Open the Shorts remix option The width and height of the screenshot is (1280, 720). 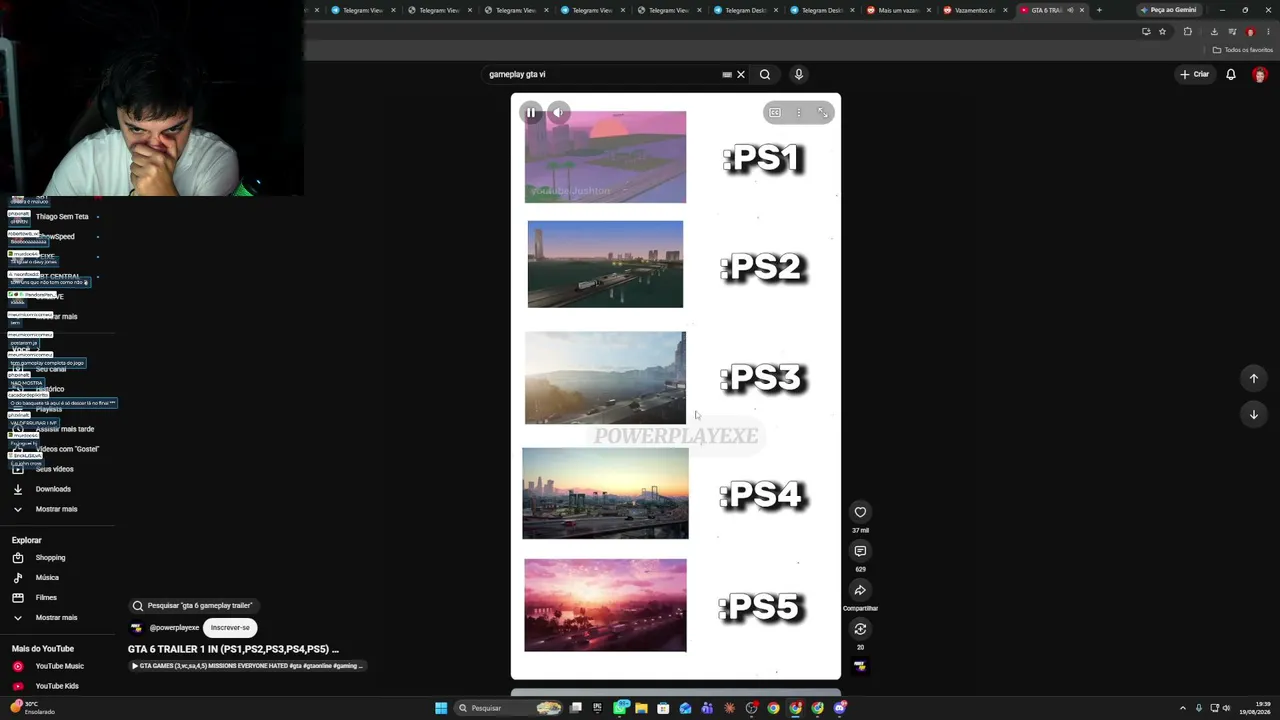coord(860,629)
